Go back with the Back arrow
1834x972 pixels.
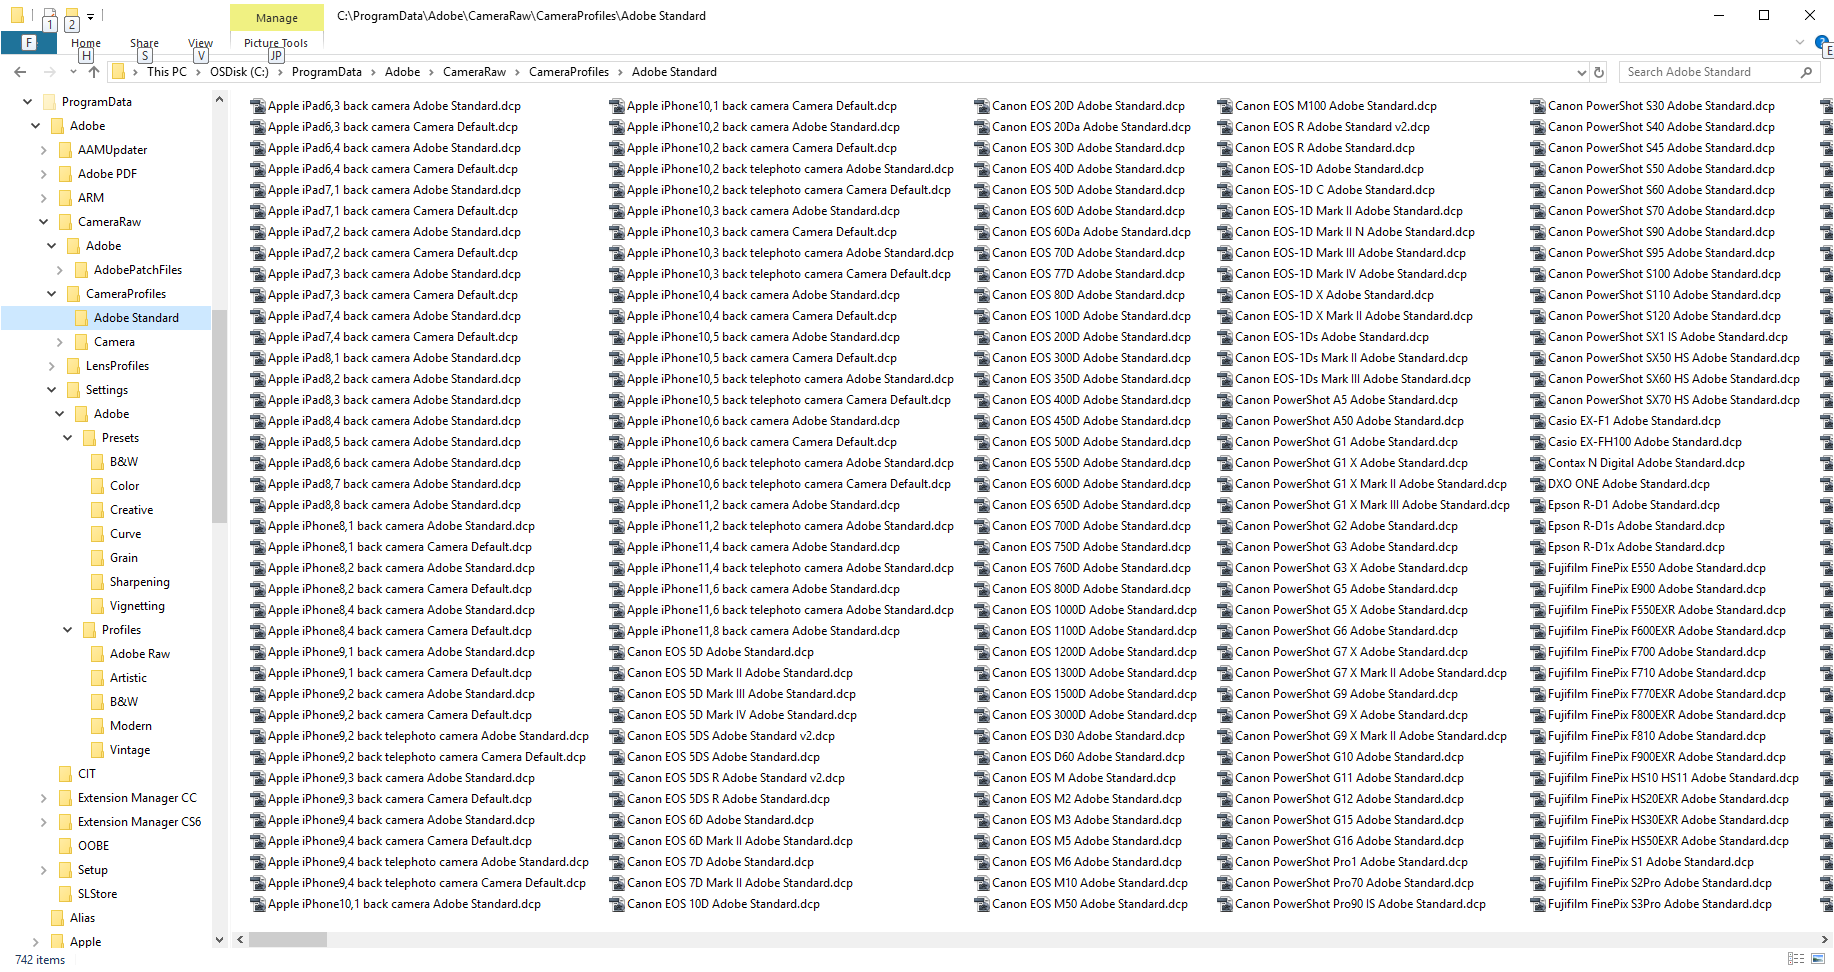[x=20, y=72]
